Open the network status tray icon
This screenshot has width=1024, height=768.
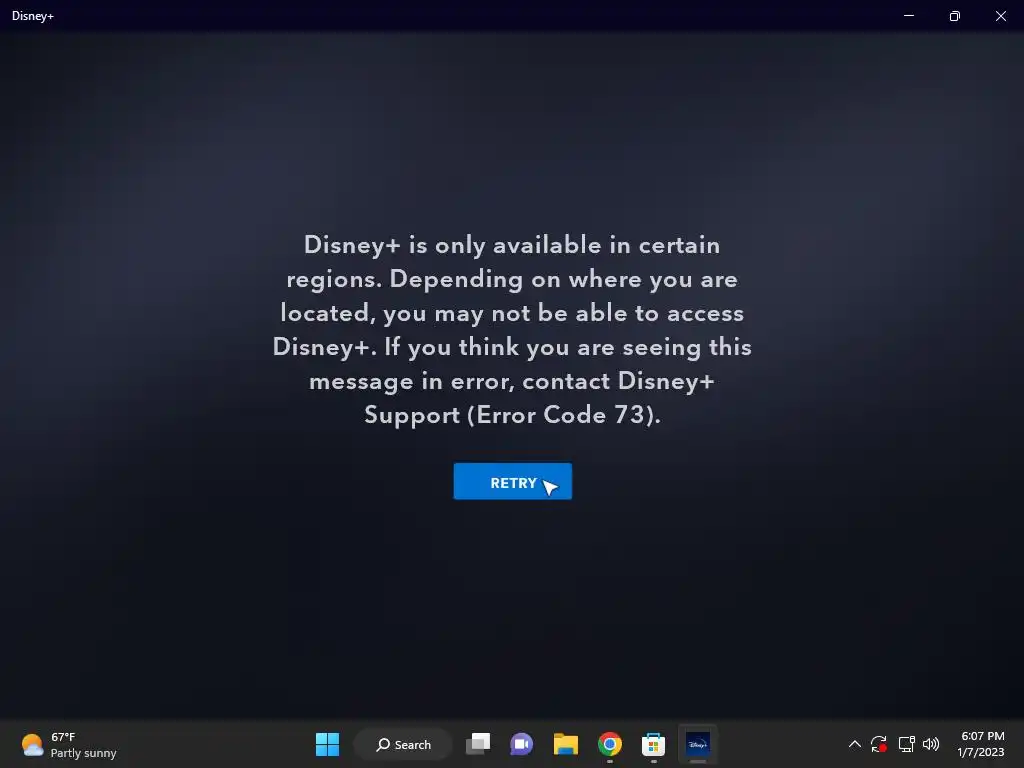pyautogui.click(x=906, y=744)
